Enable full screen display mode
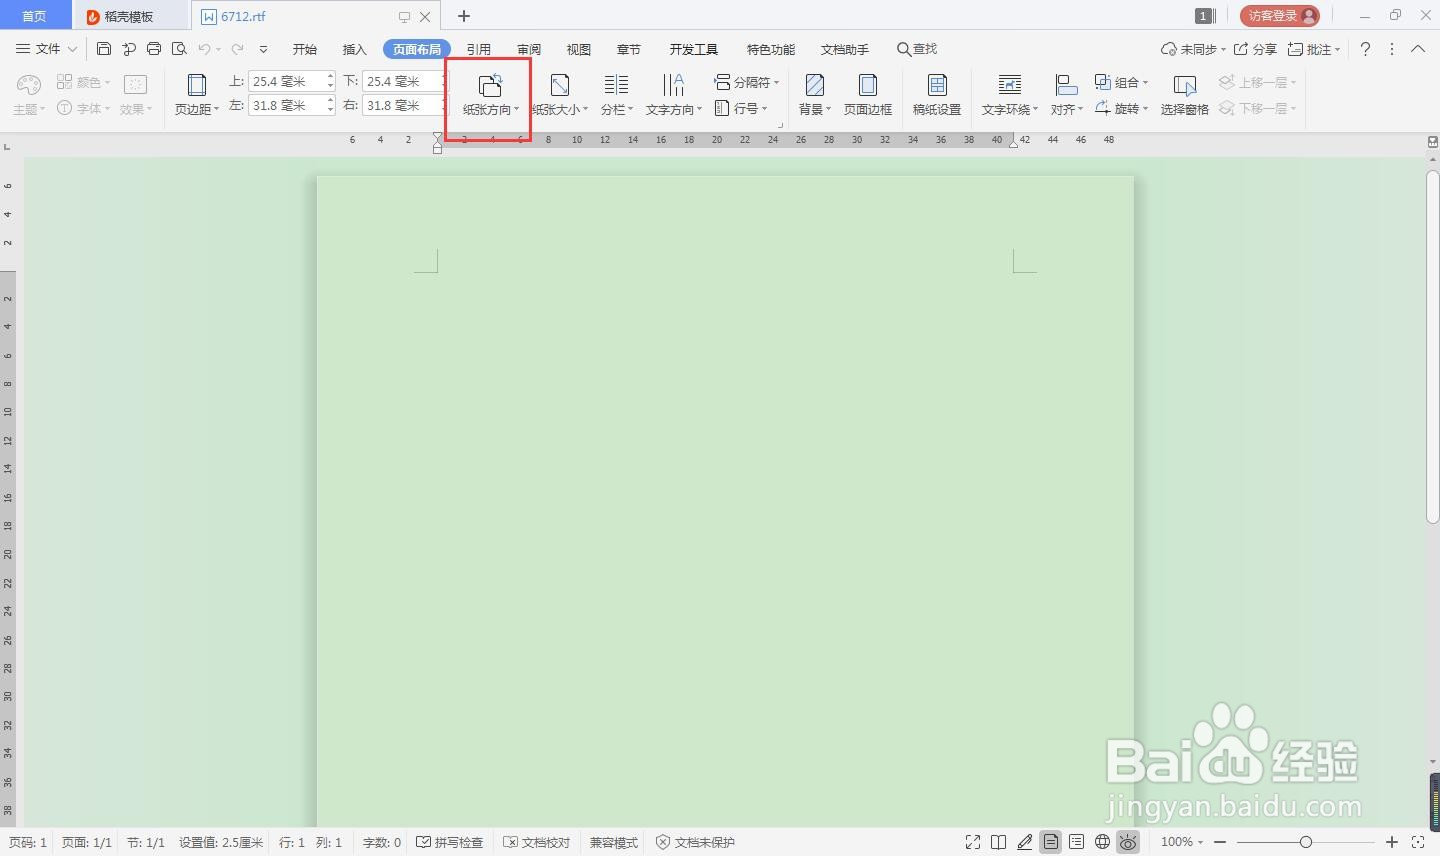Viewport: 1440px width, 856px height. pos(972,842)
